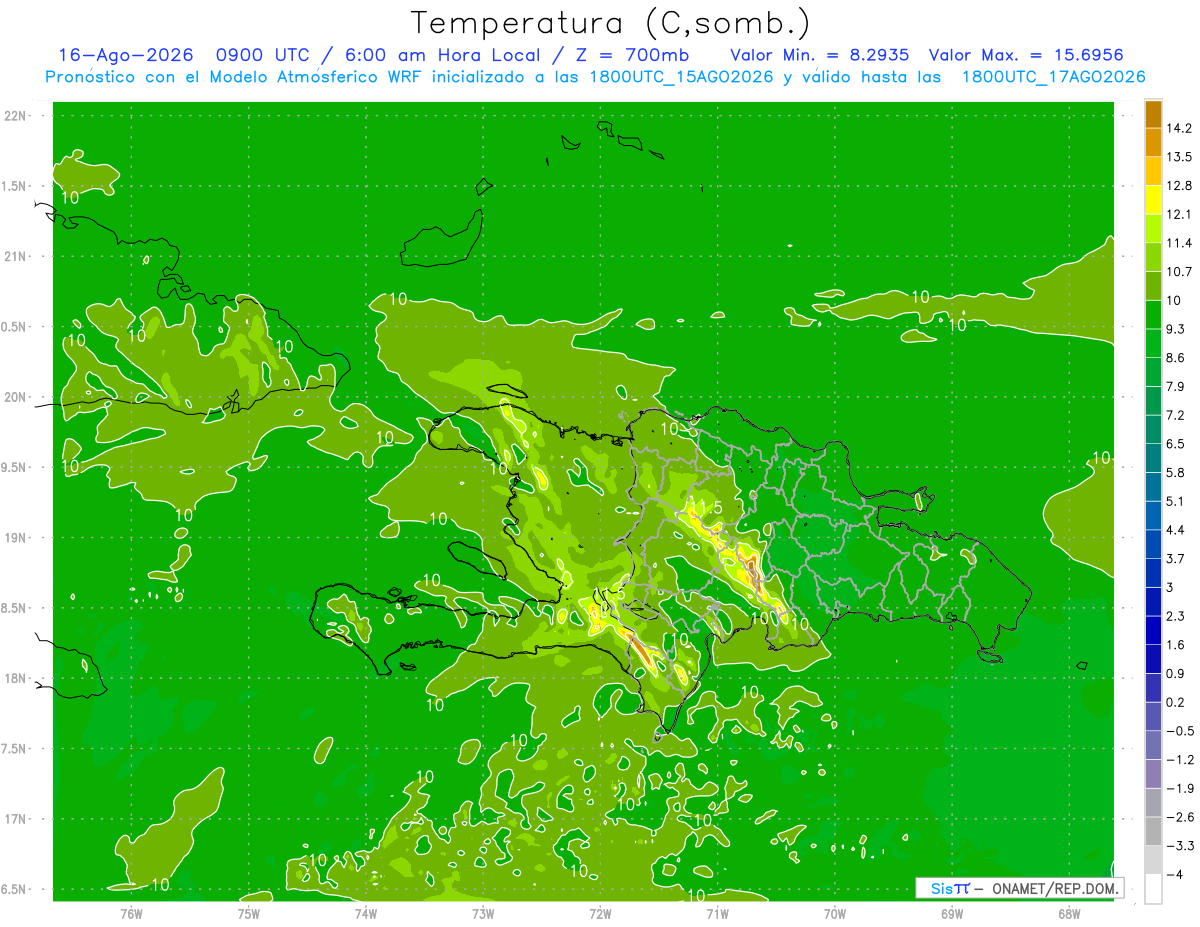The image size is (1200, 927).
Task: Click the legend value "14.2"
Action: (x=1180, y=128)
